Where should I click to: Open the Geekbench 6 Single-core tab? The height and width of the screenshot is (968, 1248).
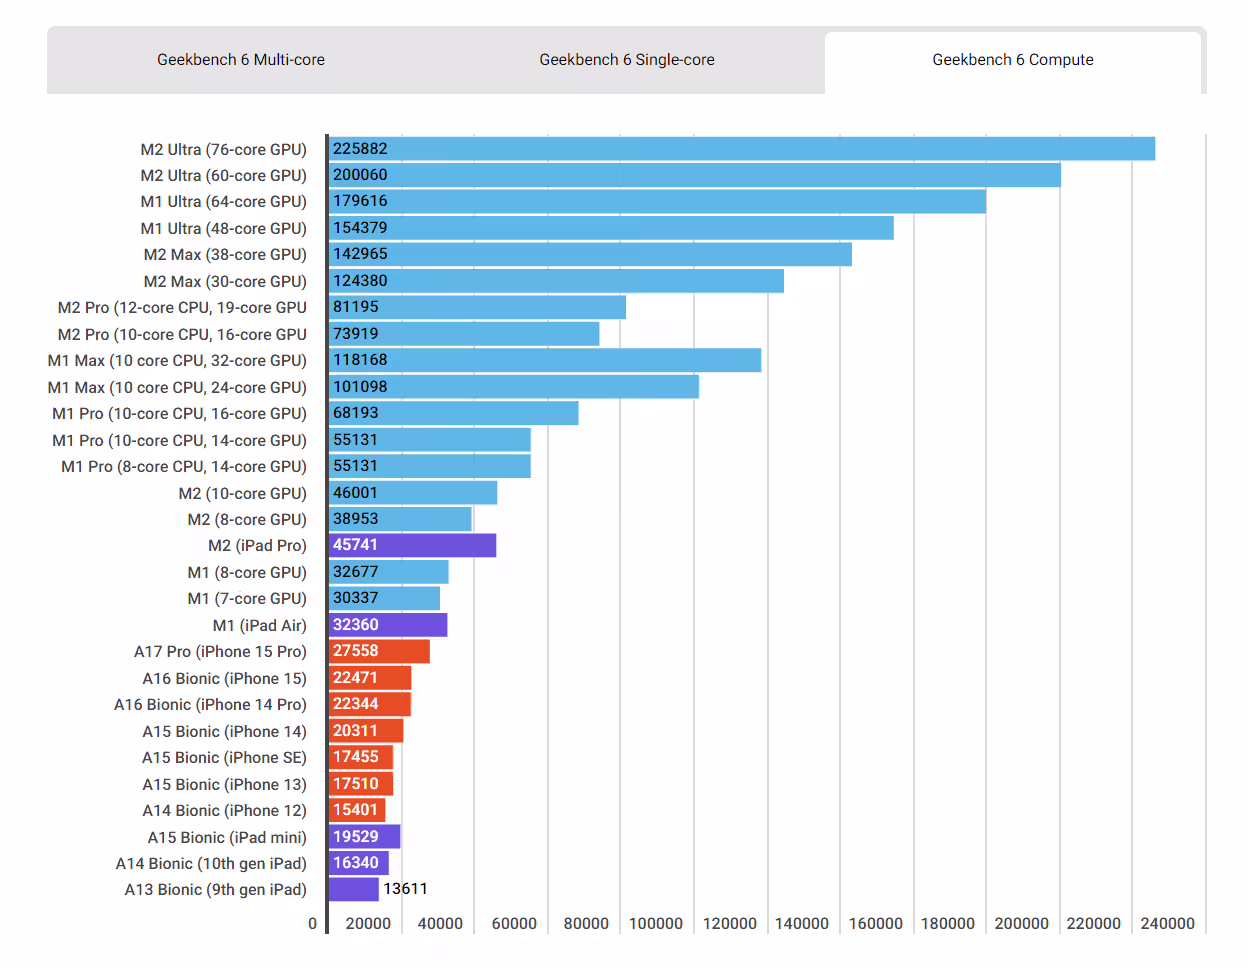click(627, 60)
